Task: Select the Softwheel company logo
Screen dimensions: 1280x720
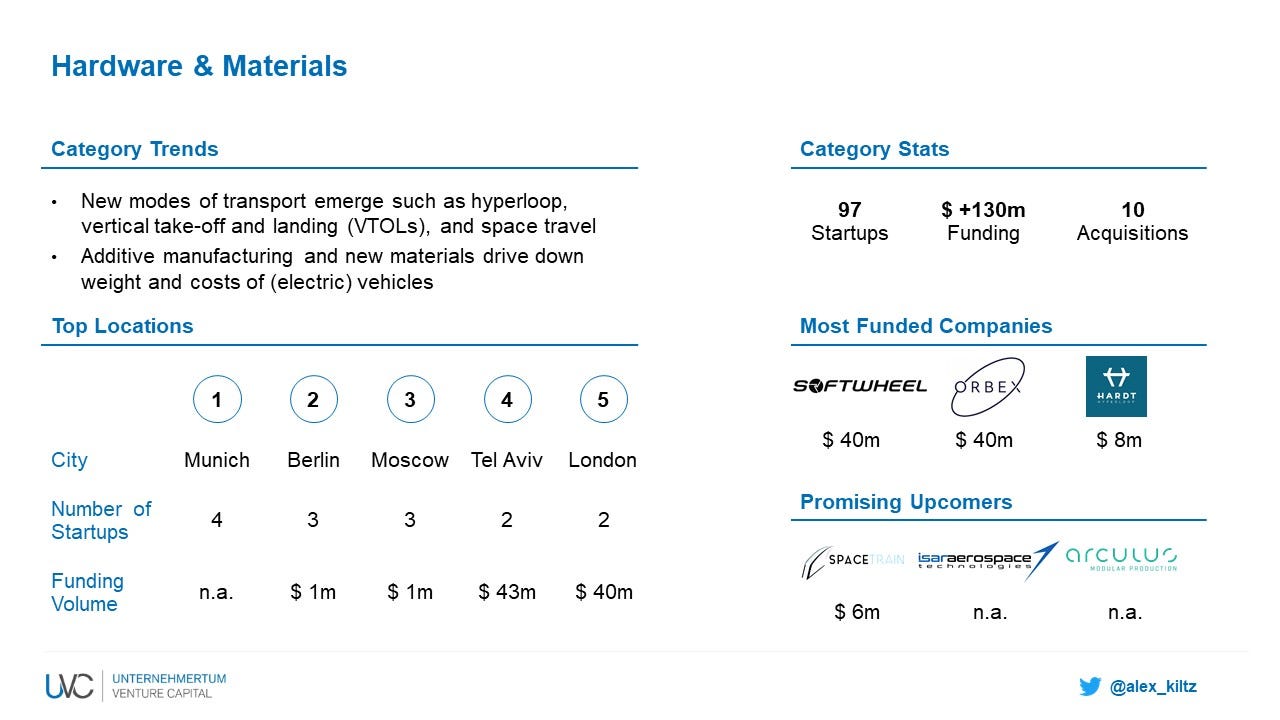Action: click(x=860, y=386)
